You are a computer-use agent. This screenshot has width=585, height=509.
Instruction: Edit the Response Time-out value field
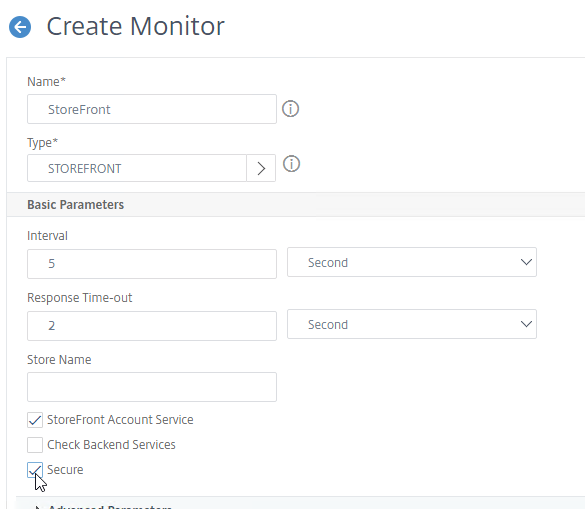click(x=152, y=326)
